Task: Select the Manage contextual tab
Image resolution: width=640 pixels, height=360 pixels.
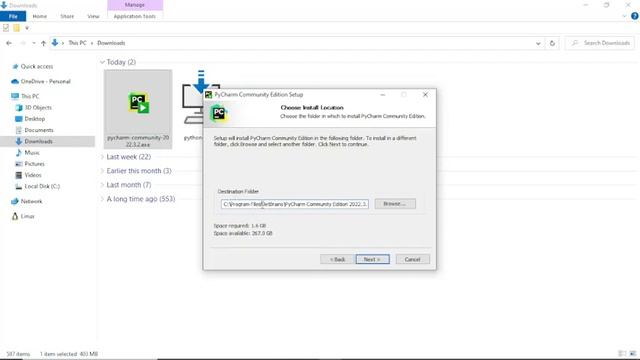Action: pyautogui.click(x=135, y=5)
